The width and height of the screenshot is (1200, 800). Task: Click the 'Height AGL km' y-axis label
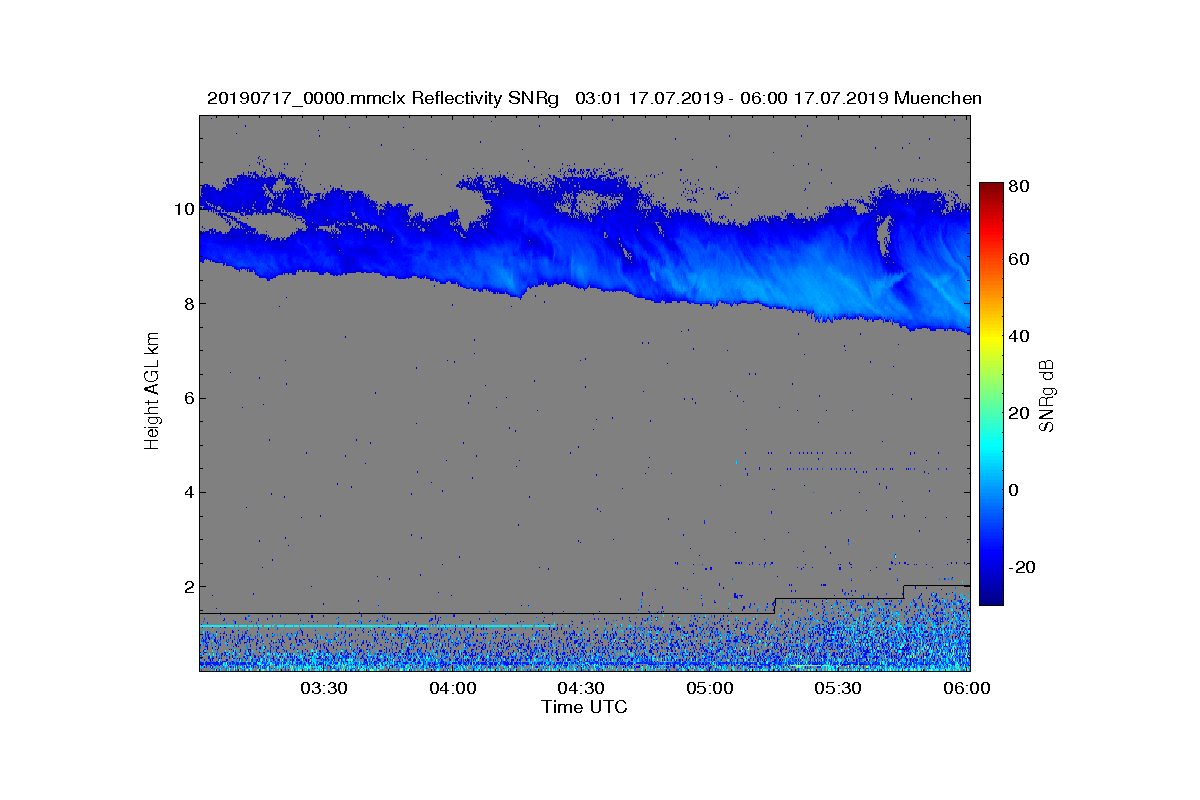click(152, 392)
